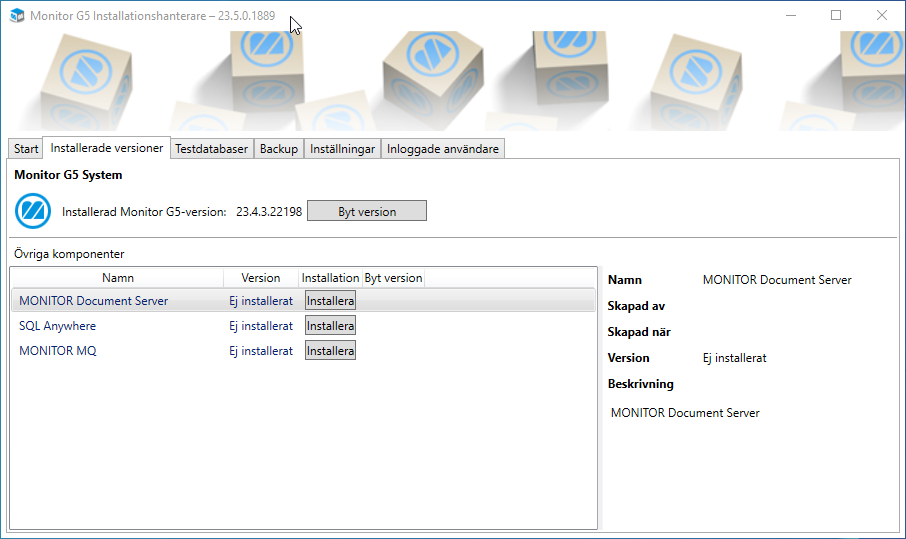Click 'Ej installerat' in the MONITOR MQ row

(261, 351)
